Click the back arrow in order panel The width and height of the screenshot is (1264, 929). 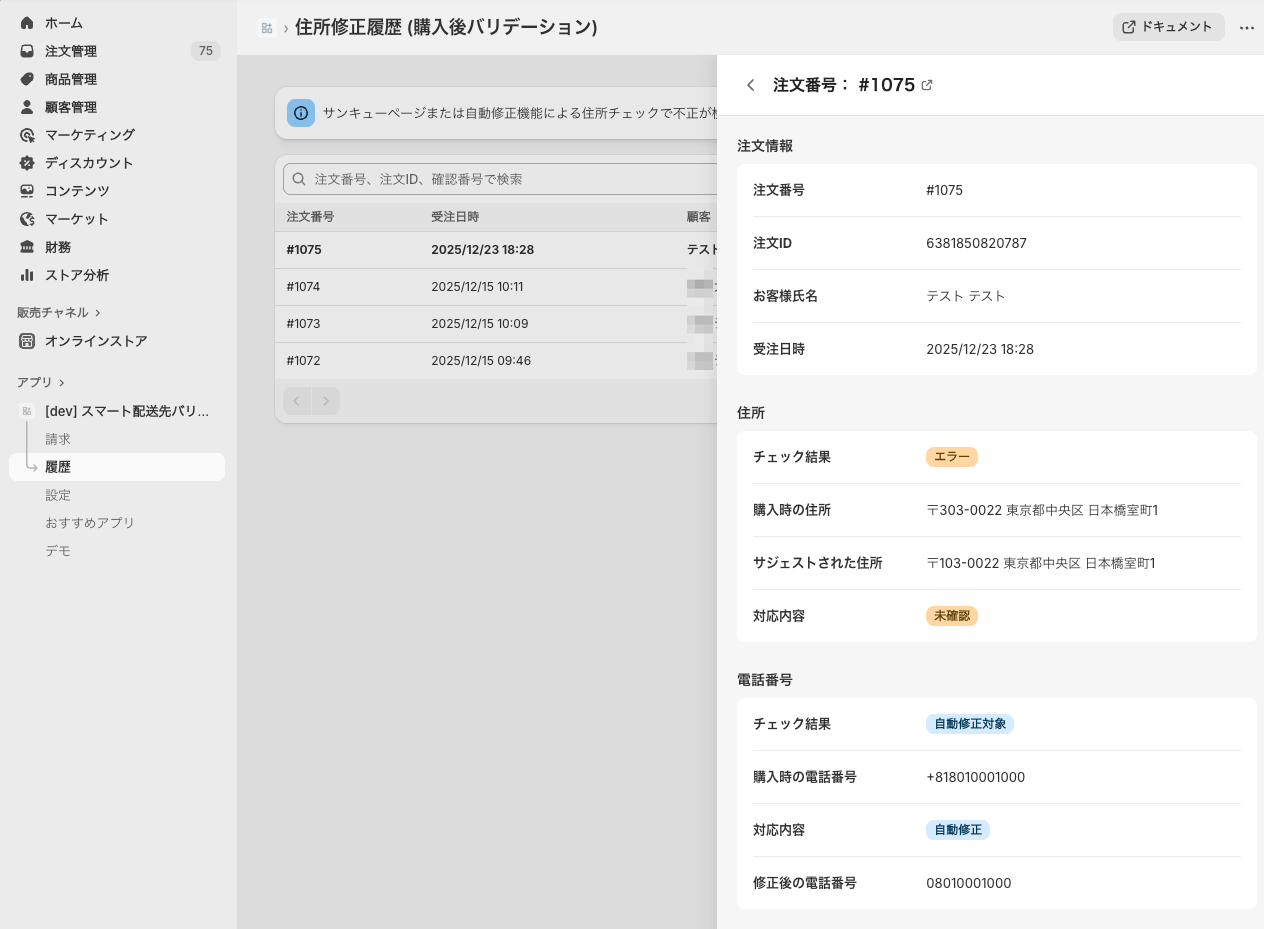pyautogui.click(x=751, y=85)
